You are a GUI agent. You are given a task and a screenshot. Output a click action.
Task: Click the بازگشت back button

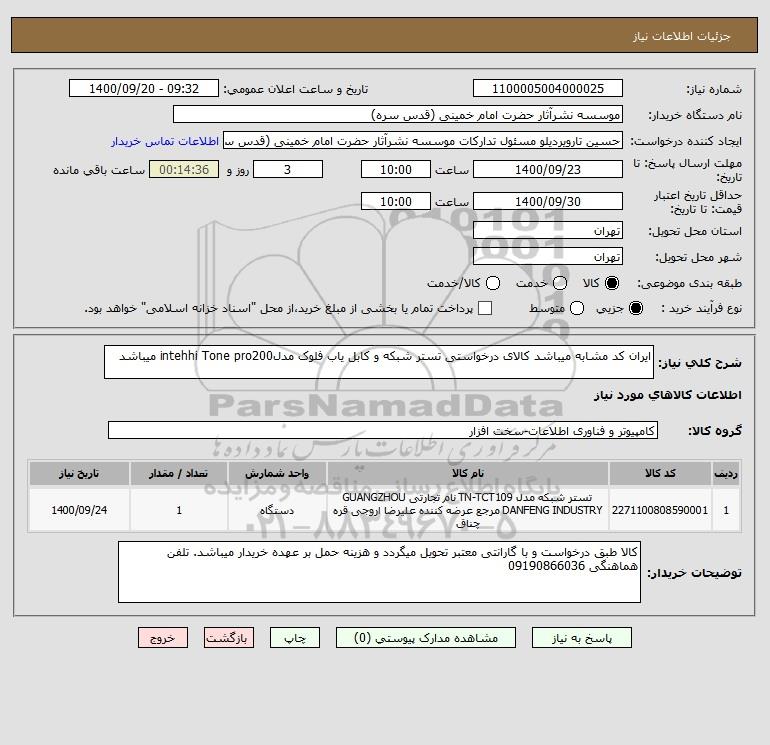pos(229,638)
